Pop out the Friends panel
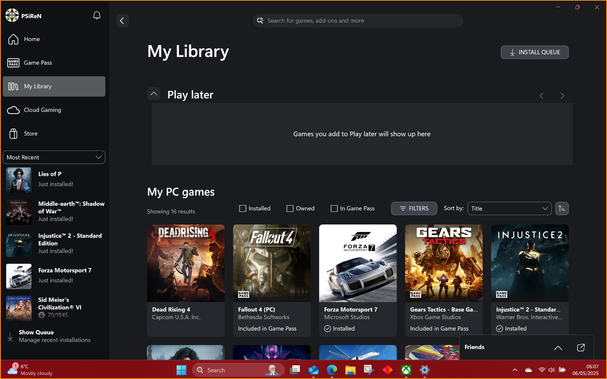607x379 pixels. click(581, 347)
